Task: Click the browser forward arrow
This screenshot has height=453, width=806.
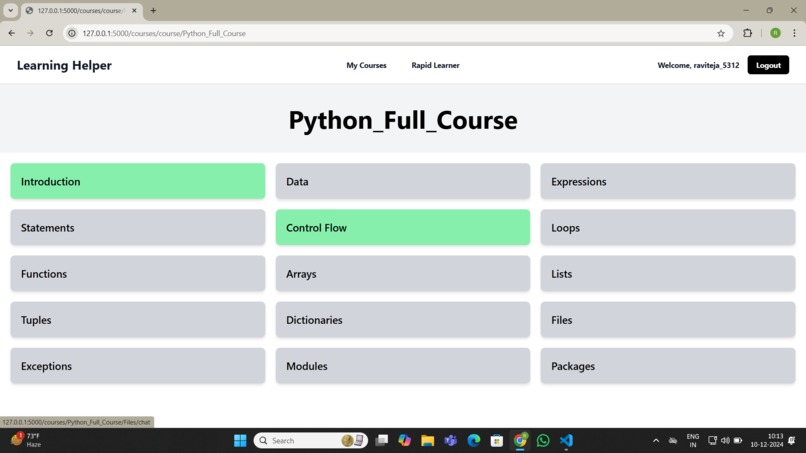Action: [30, 33]
